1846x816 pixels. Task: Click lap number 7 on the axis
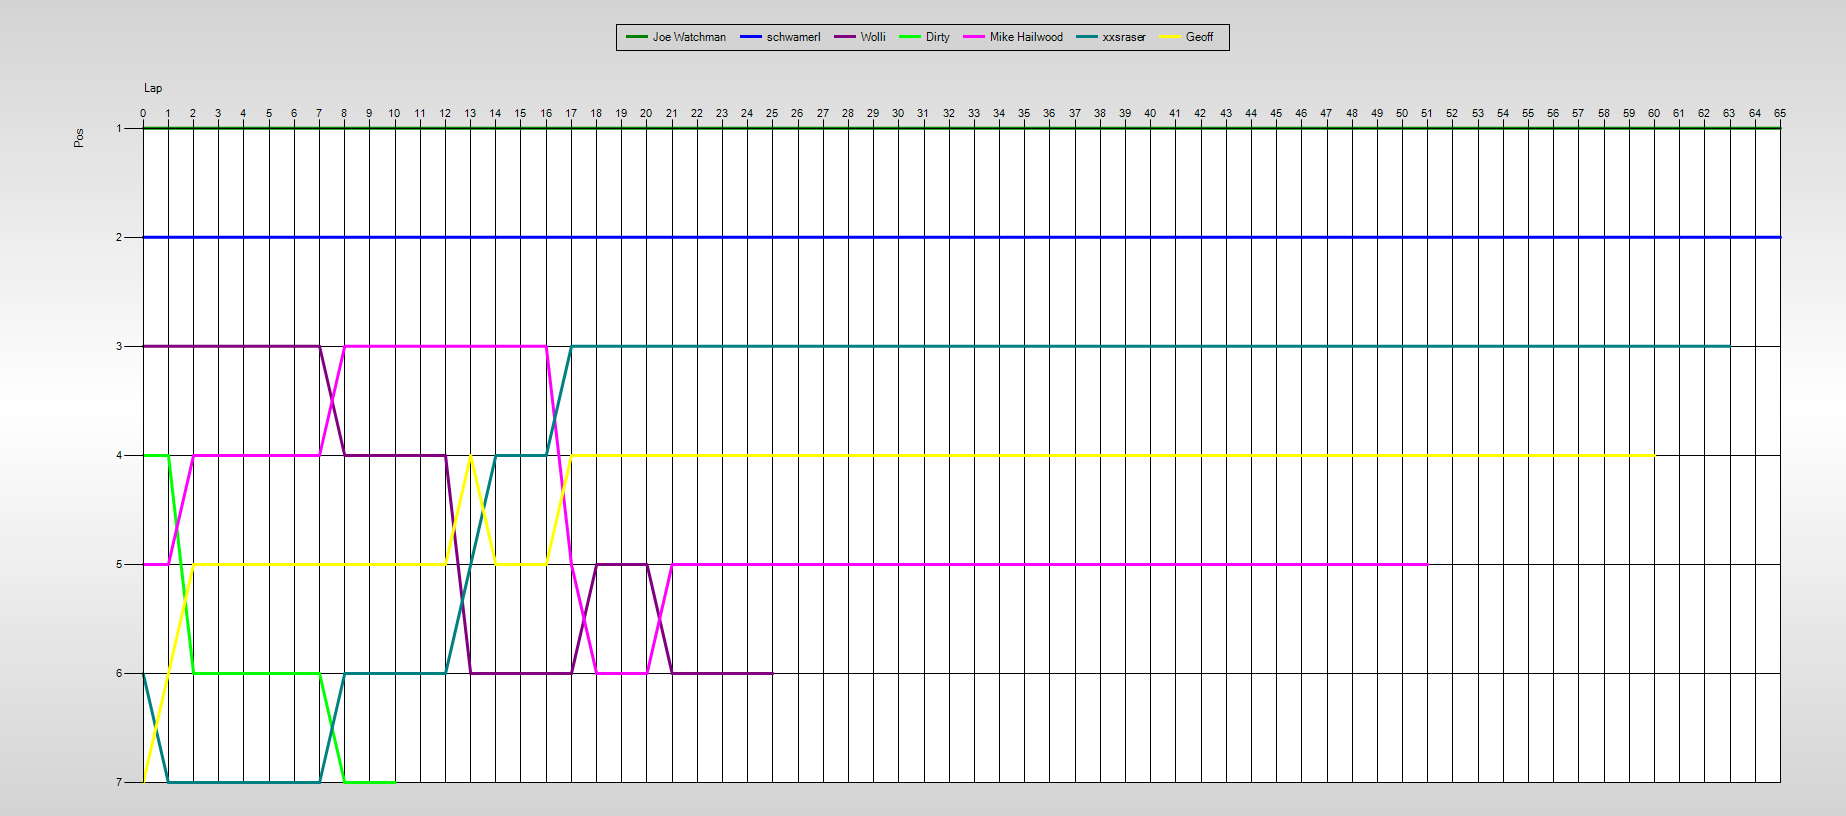319,113
